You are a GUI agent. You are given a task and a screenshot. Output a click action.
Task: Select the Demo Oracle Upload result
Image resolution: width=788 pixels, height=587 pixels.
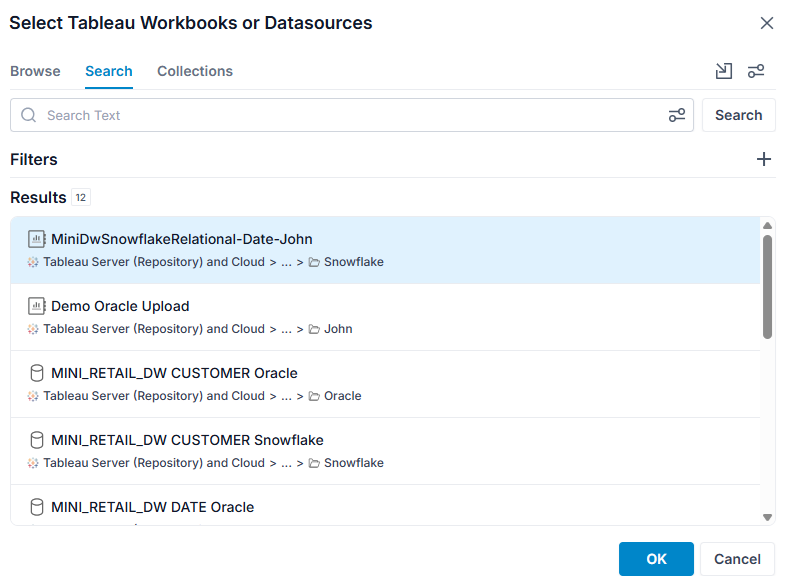pos(385,317)
